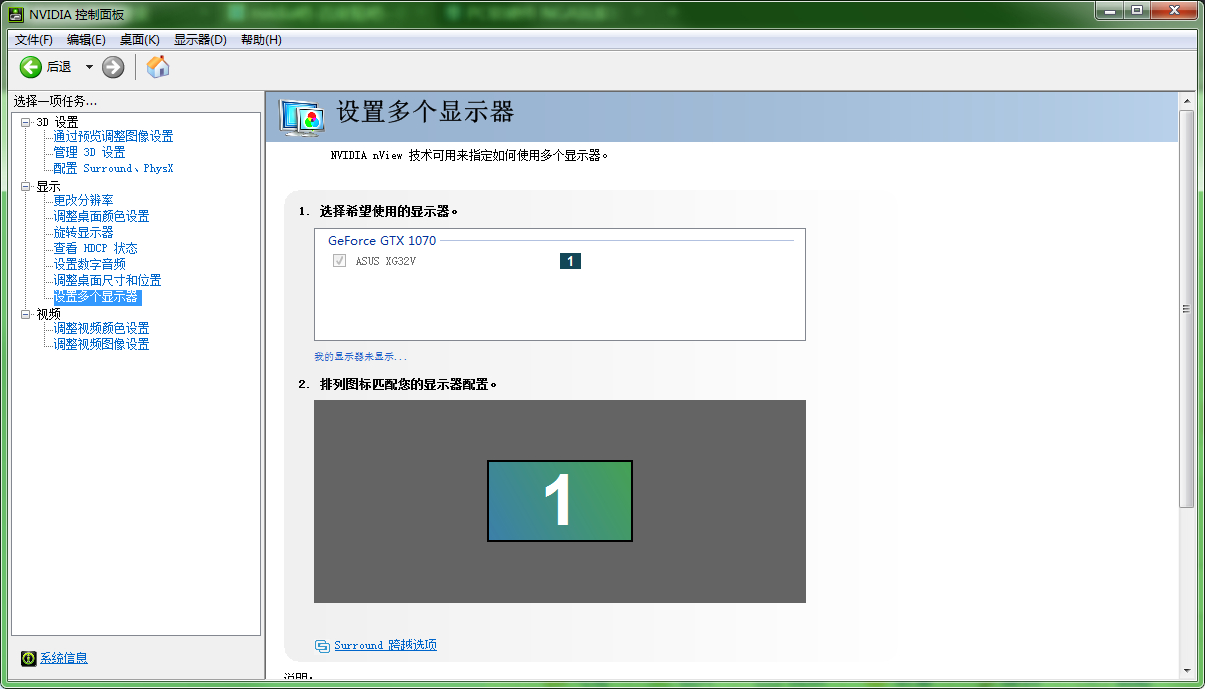
Task: Click the vertical scrollbar thumb
Action: (x=1187, y=308)
